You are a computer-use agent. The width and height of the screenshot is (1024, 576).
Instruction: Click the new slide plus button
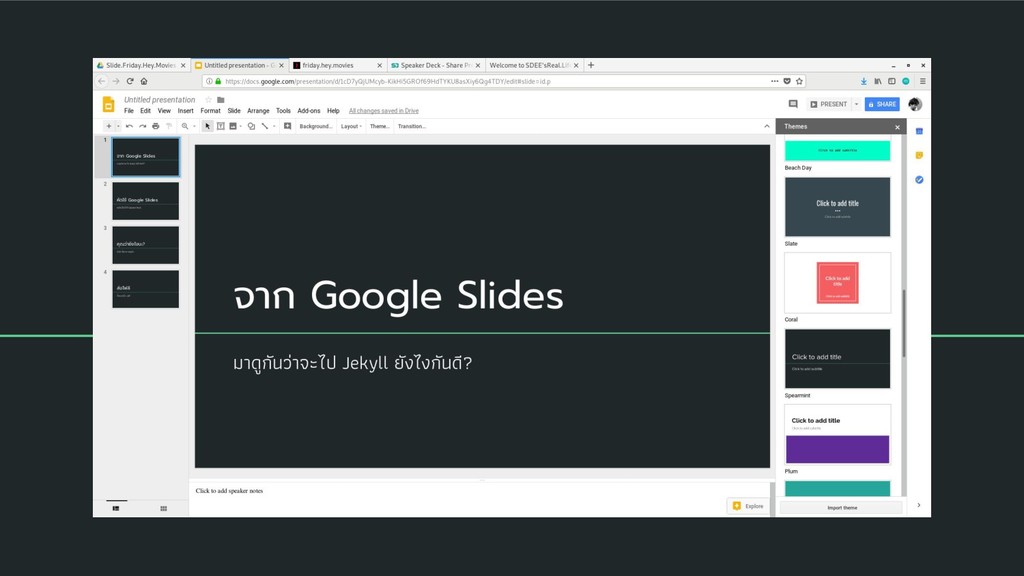pyautogui.click(x=108, y=126)
